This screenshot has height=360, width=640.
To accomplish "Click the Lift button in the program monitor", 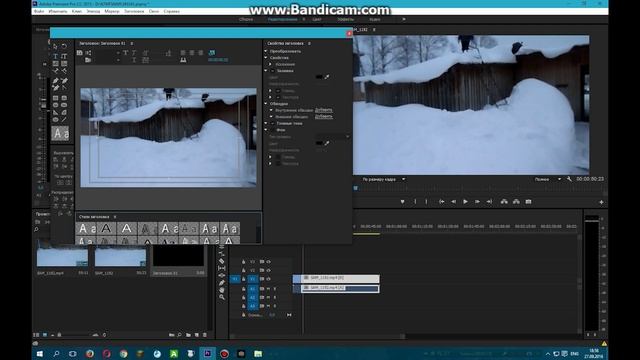I will 504,202.
